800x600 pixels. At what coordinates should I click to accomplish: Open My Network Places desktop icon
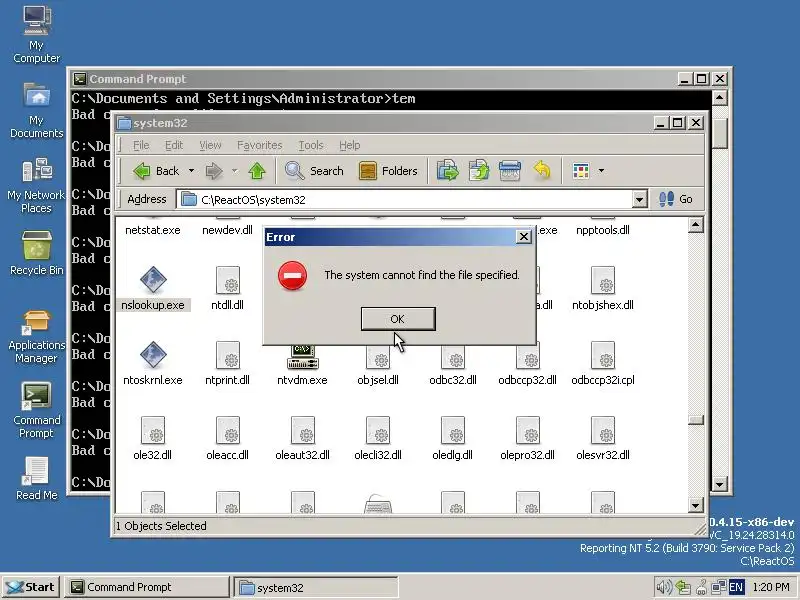(37, 186)
